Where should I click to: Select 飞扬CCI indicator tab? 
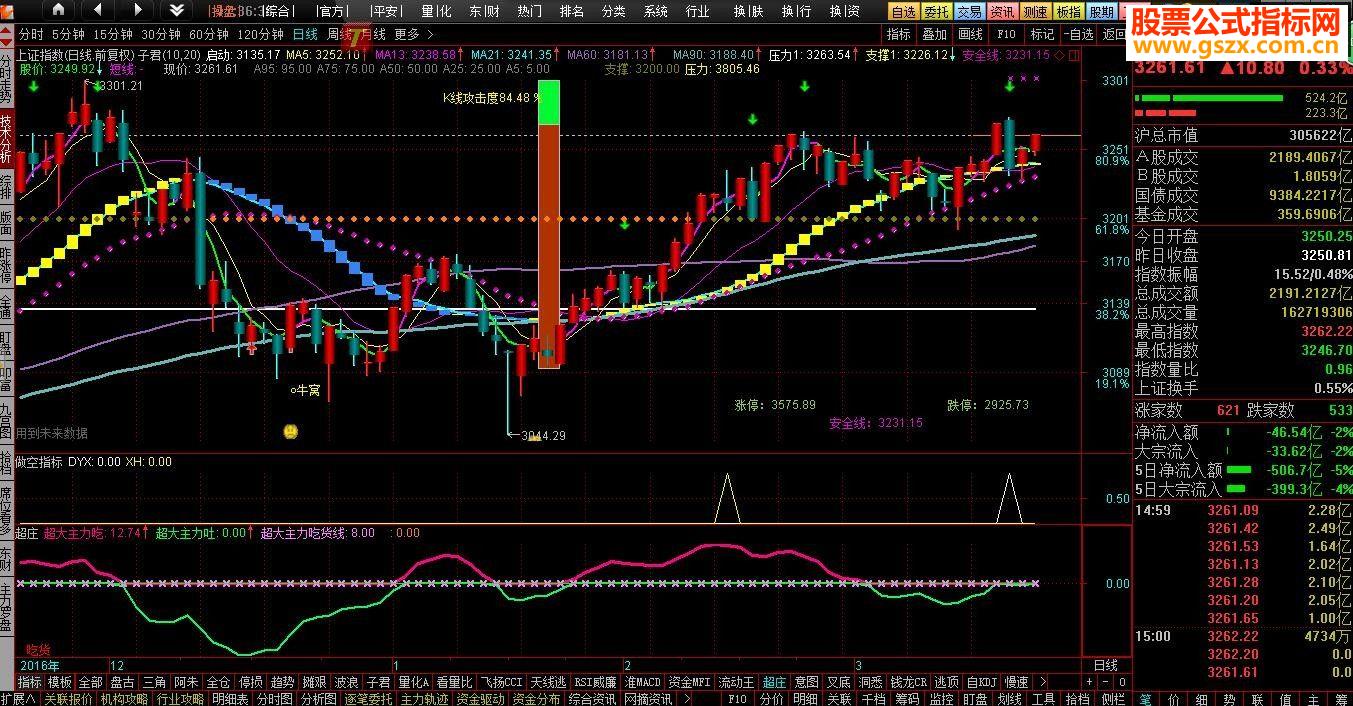(502, 682)
